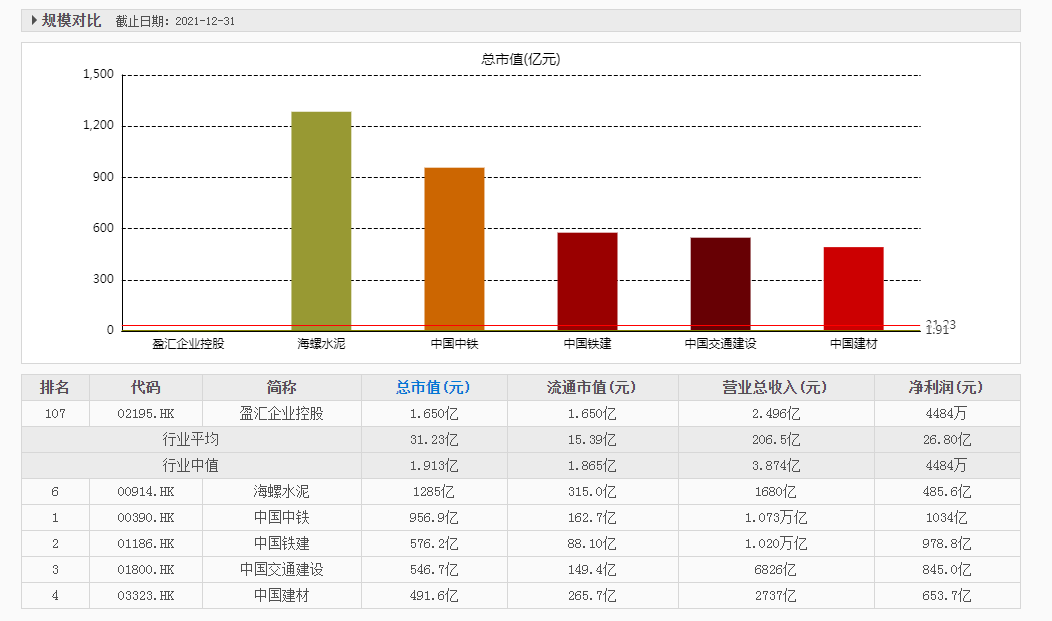Click 营业总收入 value 1.073万亿

[x=776, y=518]
